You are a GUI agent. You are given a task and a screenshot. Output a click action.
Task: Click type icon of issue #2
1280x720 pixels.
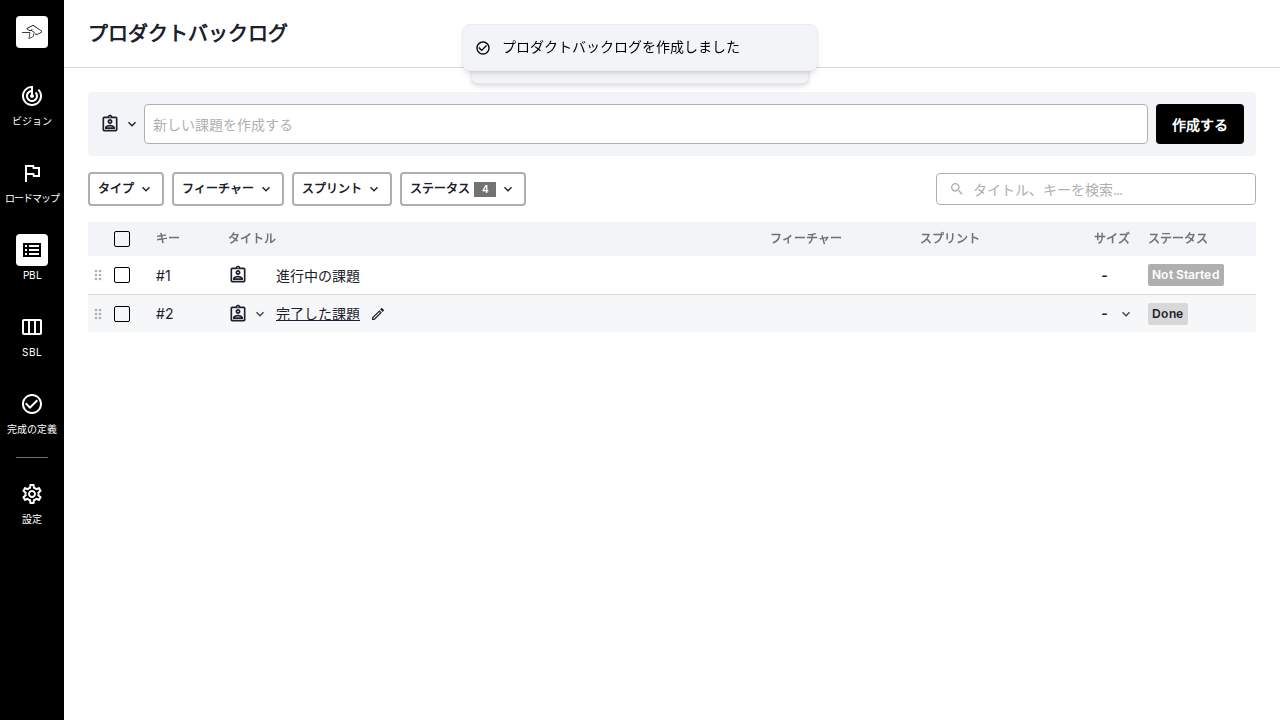(x=238, y=313)
